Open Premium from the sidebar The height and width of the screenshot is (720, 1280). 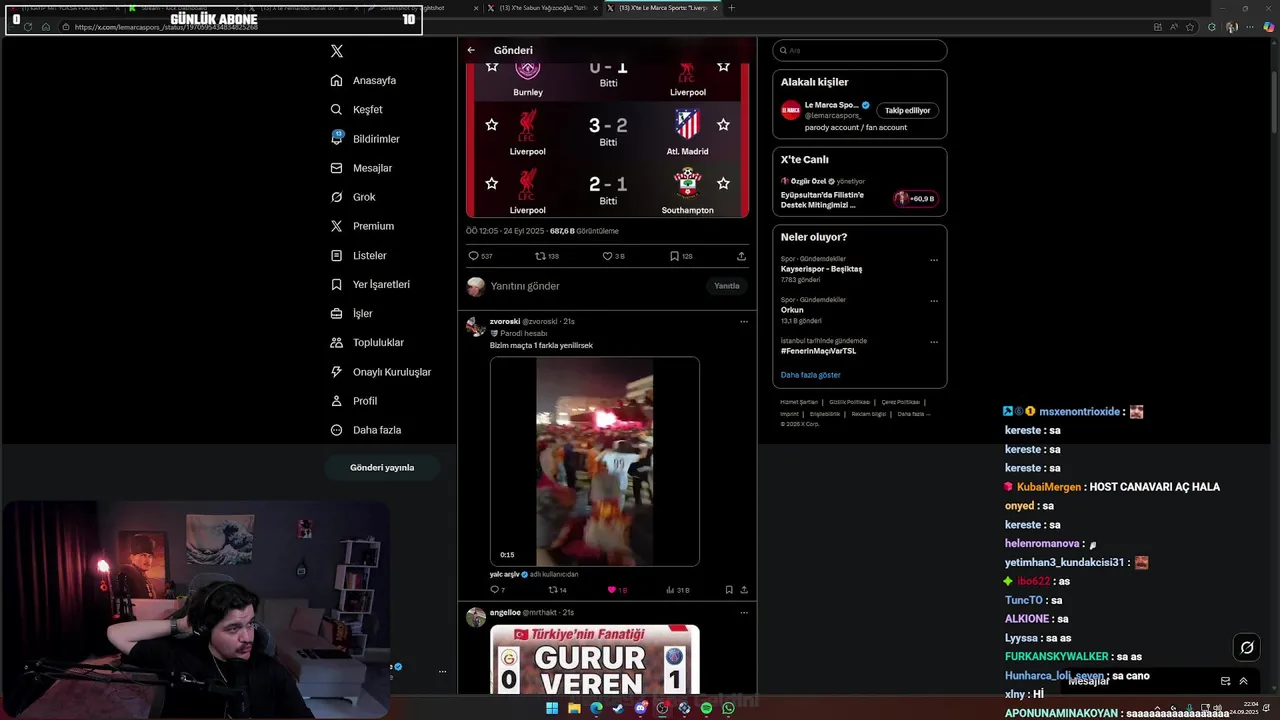(x=362, y=226)
